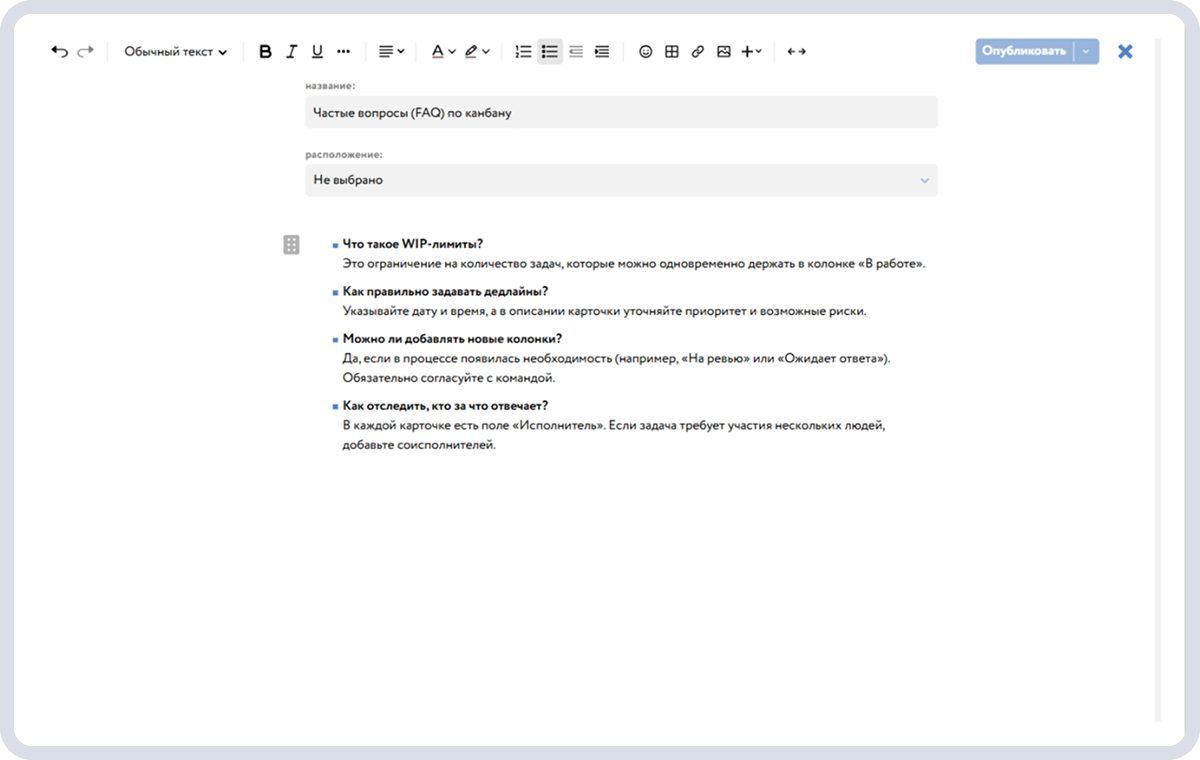
Task: Open more formatting options (three dots)
Action: (344, 52)
